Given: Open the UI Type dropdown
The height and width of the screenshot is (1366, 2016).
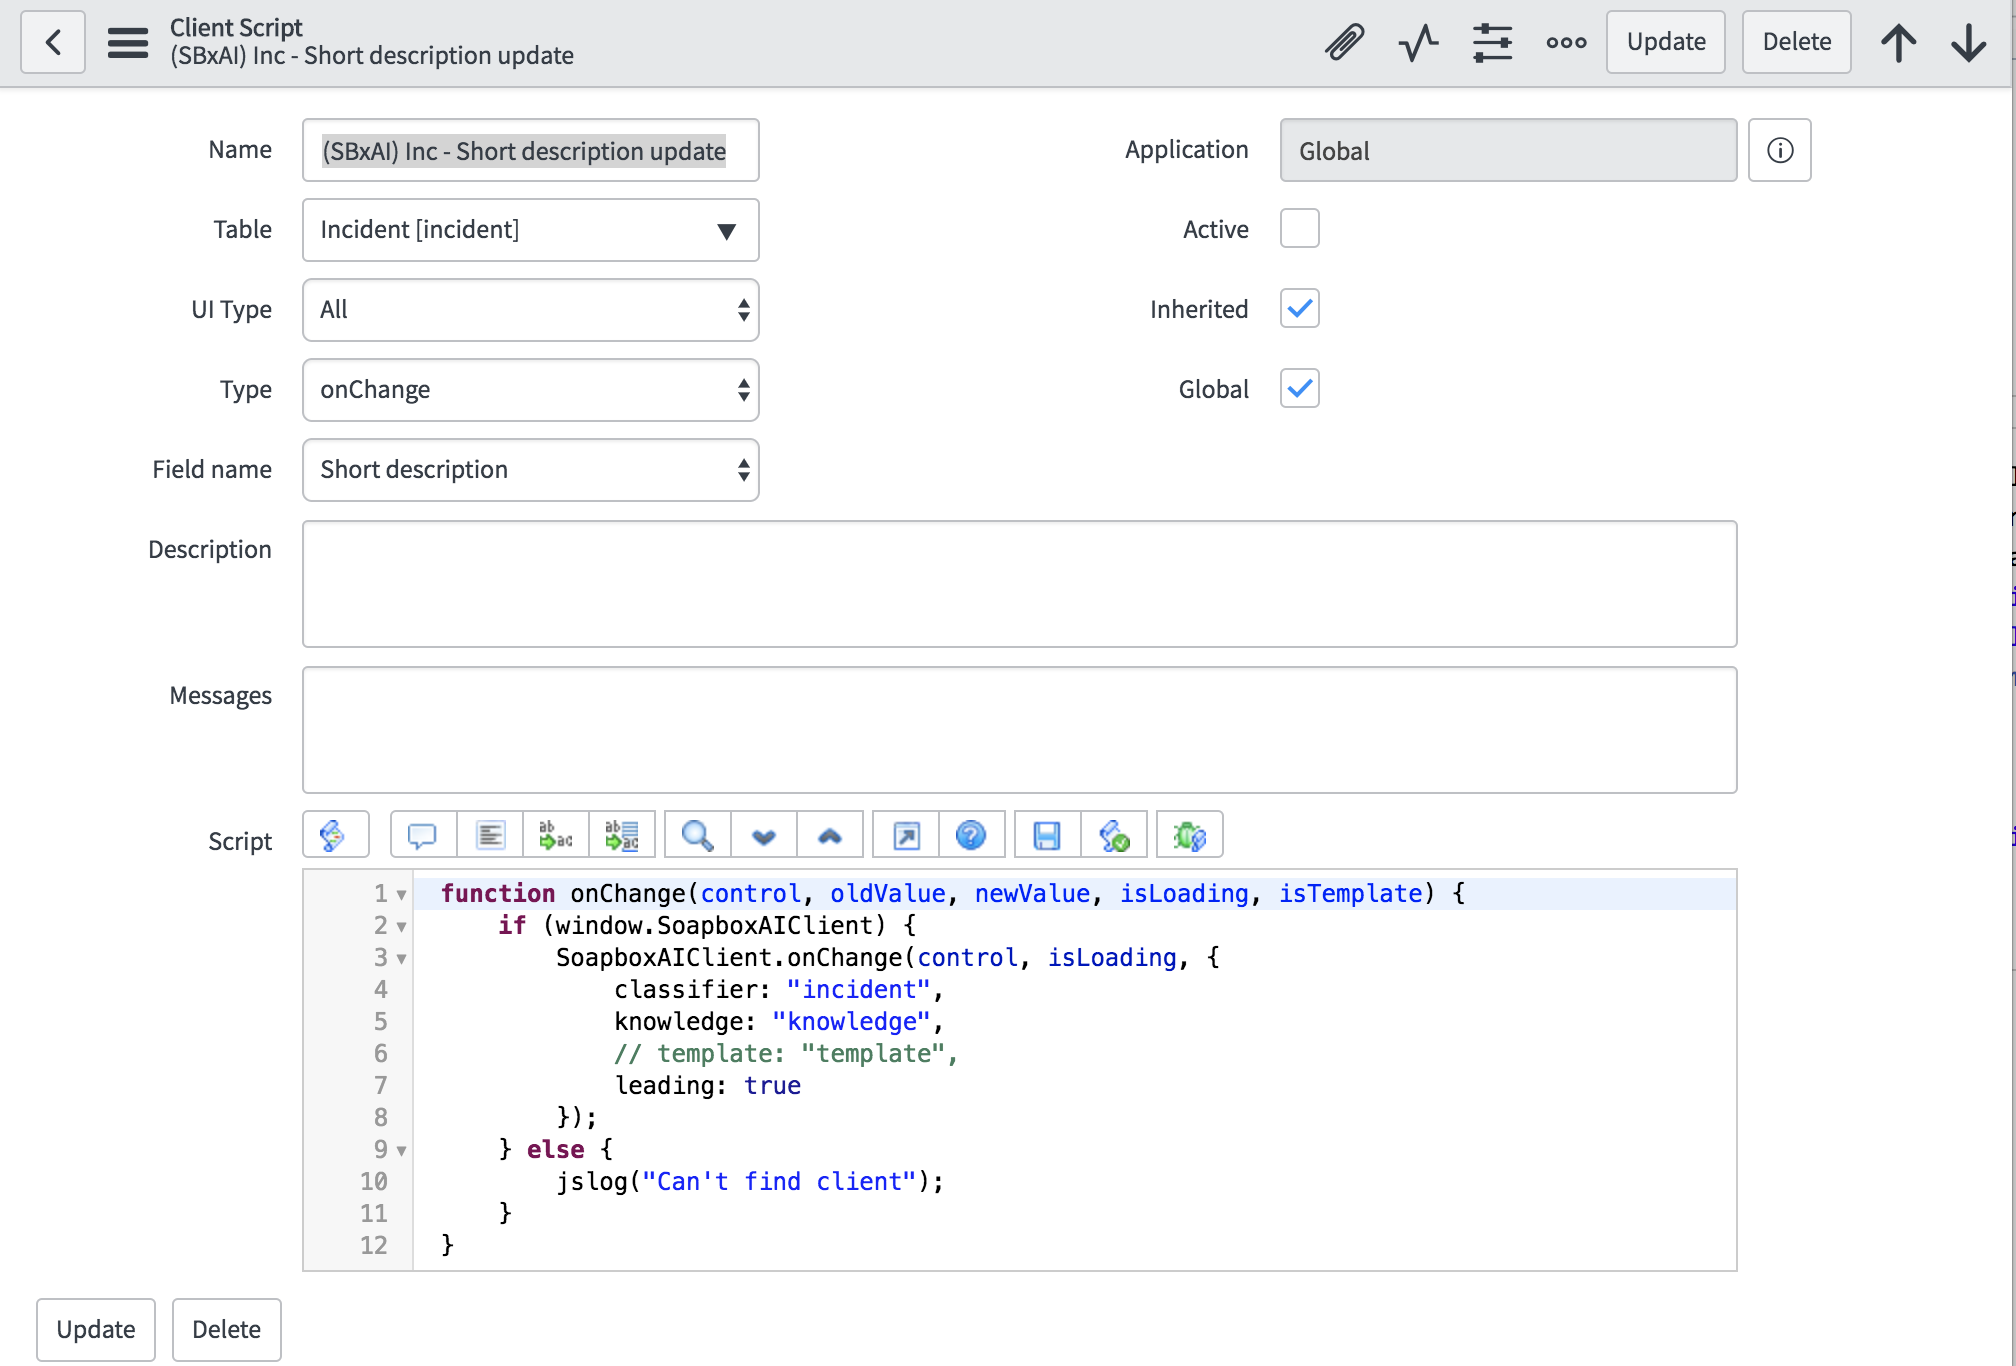Looking at the screenshot, I should pos(531,310).
